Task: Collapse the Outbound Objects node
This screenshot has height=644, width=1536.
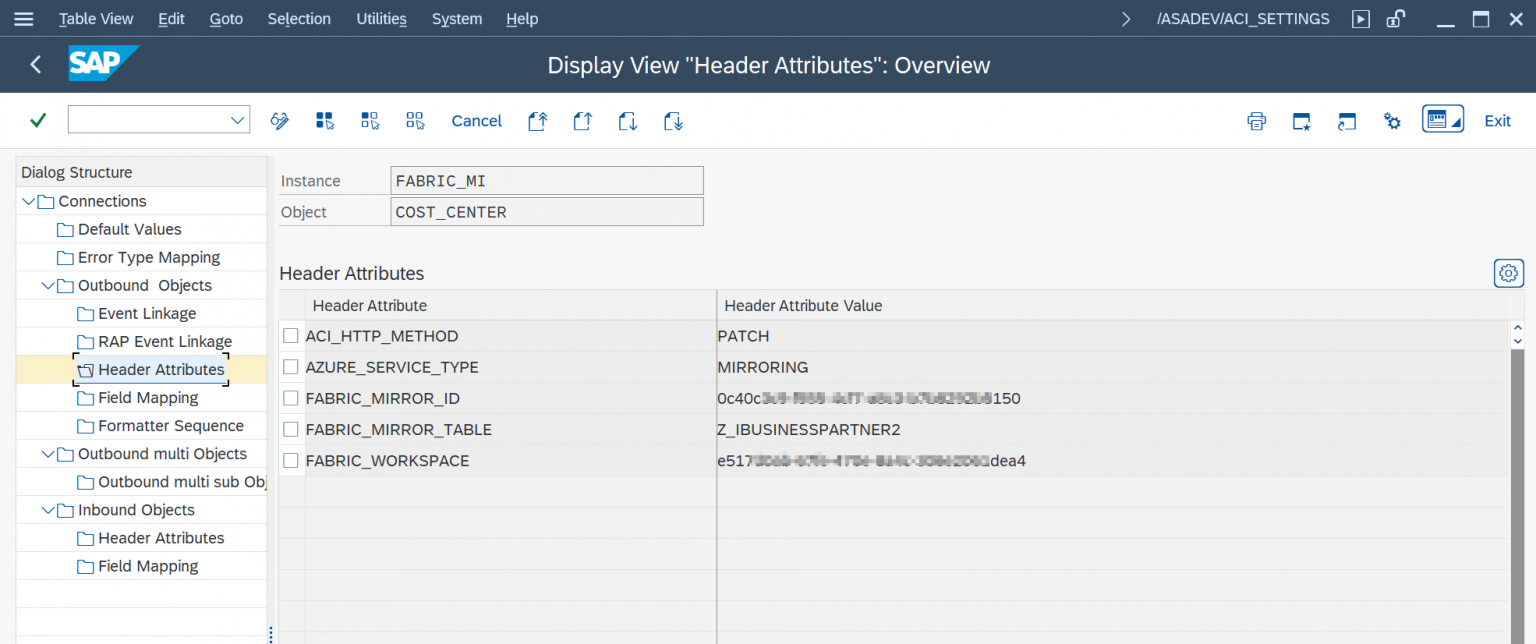Action: [x=47, y=285]
